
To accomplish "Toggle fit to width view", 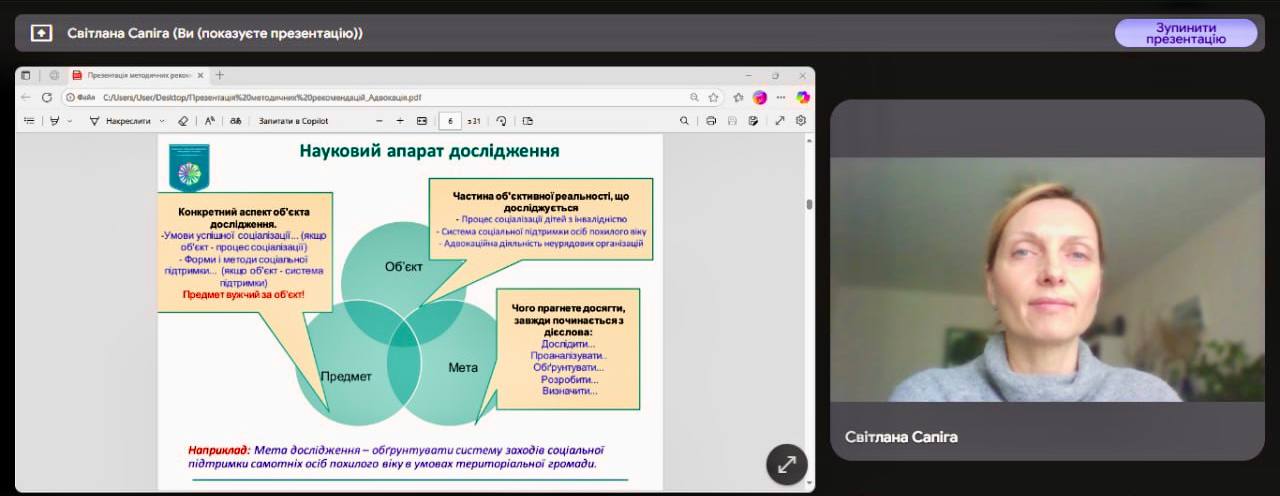I will tap(422, 121).
